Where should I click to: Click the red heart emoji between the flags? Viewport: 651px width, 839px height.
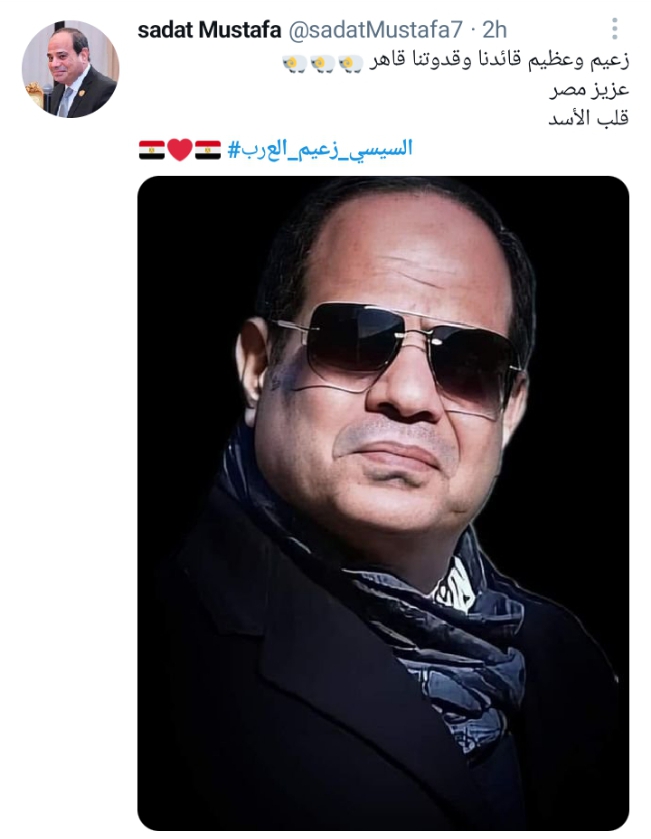click(180, 150)
